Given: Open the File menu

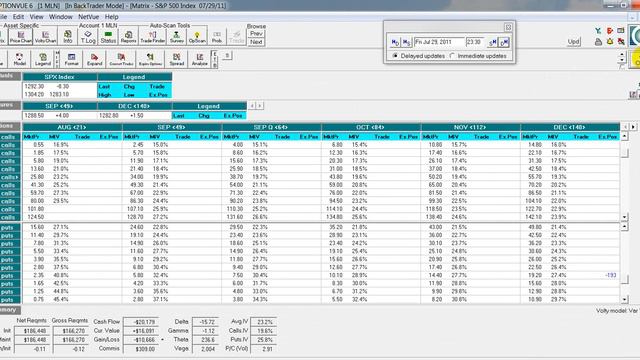Looking at the screenshot, I should (3, 17).
